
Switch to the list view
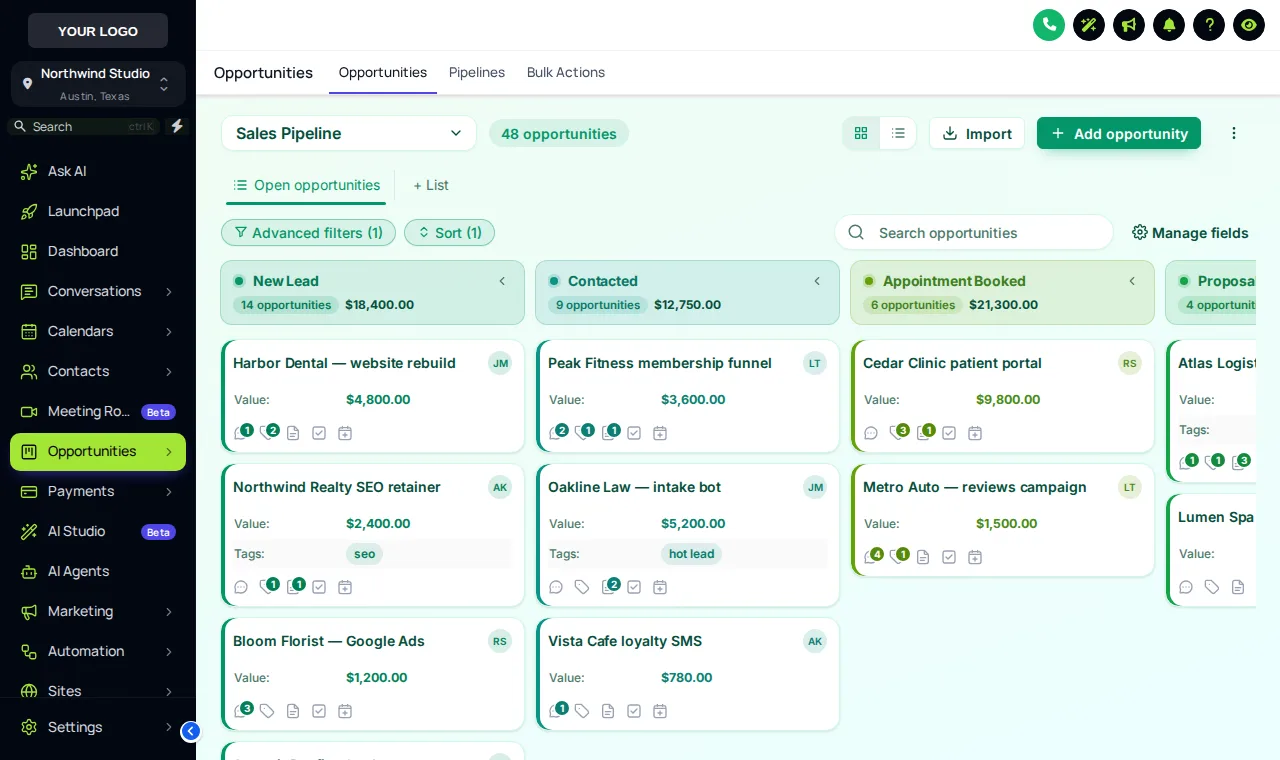pos(898,133)
